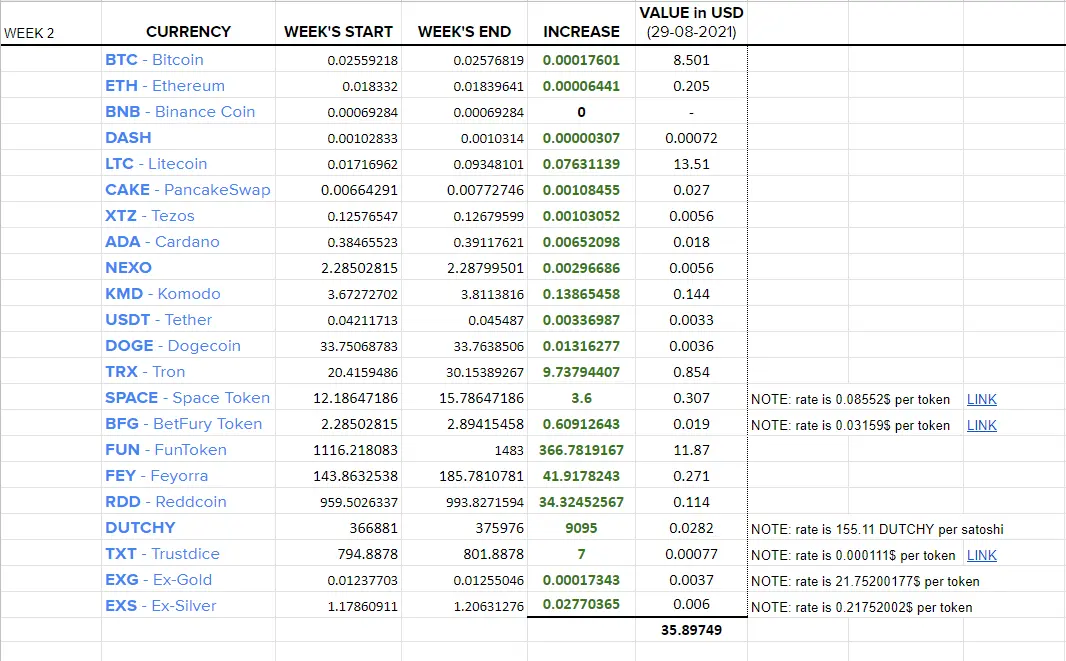Screen dimensions: 1066x661
Task: Select the FUN increase cell 366.7819167
Action: [x=581, y=450]
